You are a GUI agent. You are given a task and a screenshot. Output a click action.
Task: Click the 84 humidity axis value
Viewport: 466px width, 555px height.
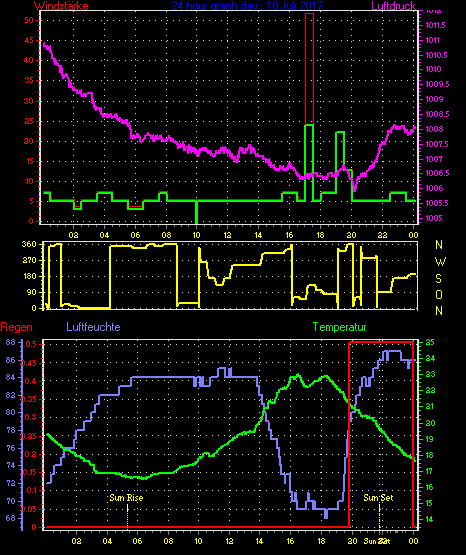click(x=11, y=377)
